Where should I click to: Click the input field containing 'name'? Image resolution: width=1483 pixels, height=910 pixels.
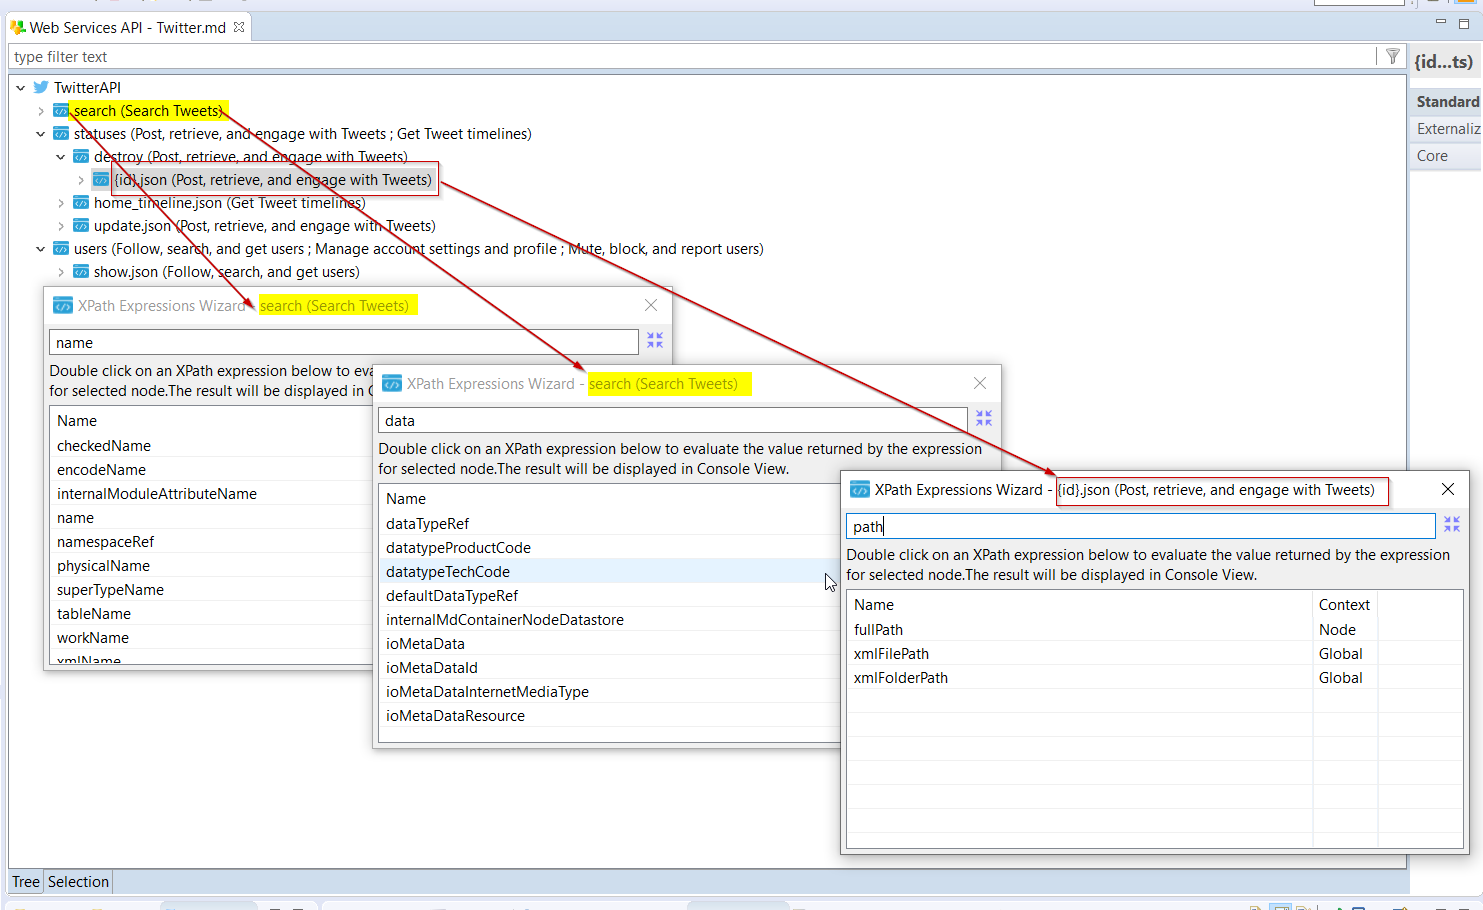click(x=344, y=342)
